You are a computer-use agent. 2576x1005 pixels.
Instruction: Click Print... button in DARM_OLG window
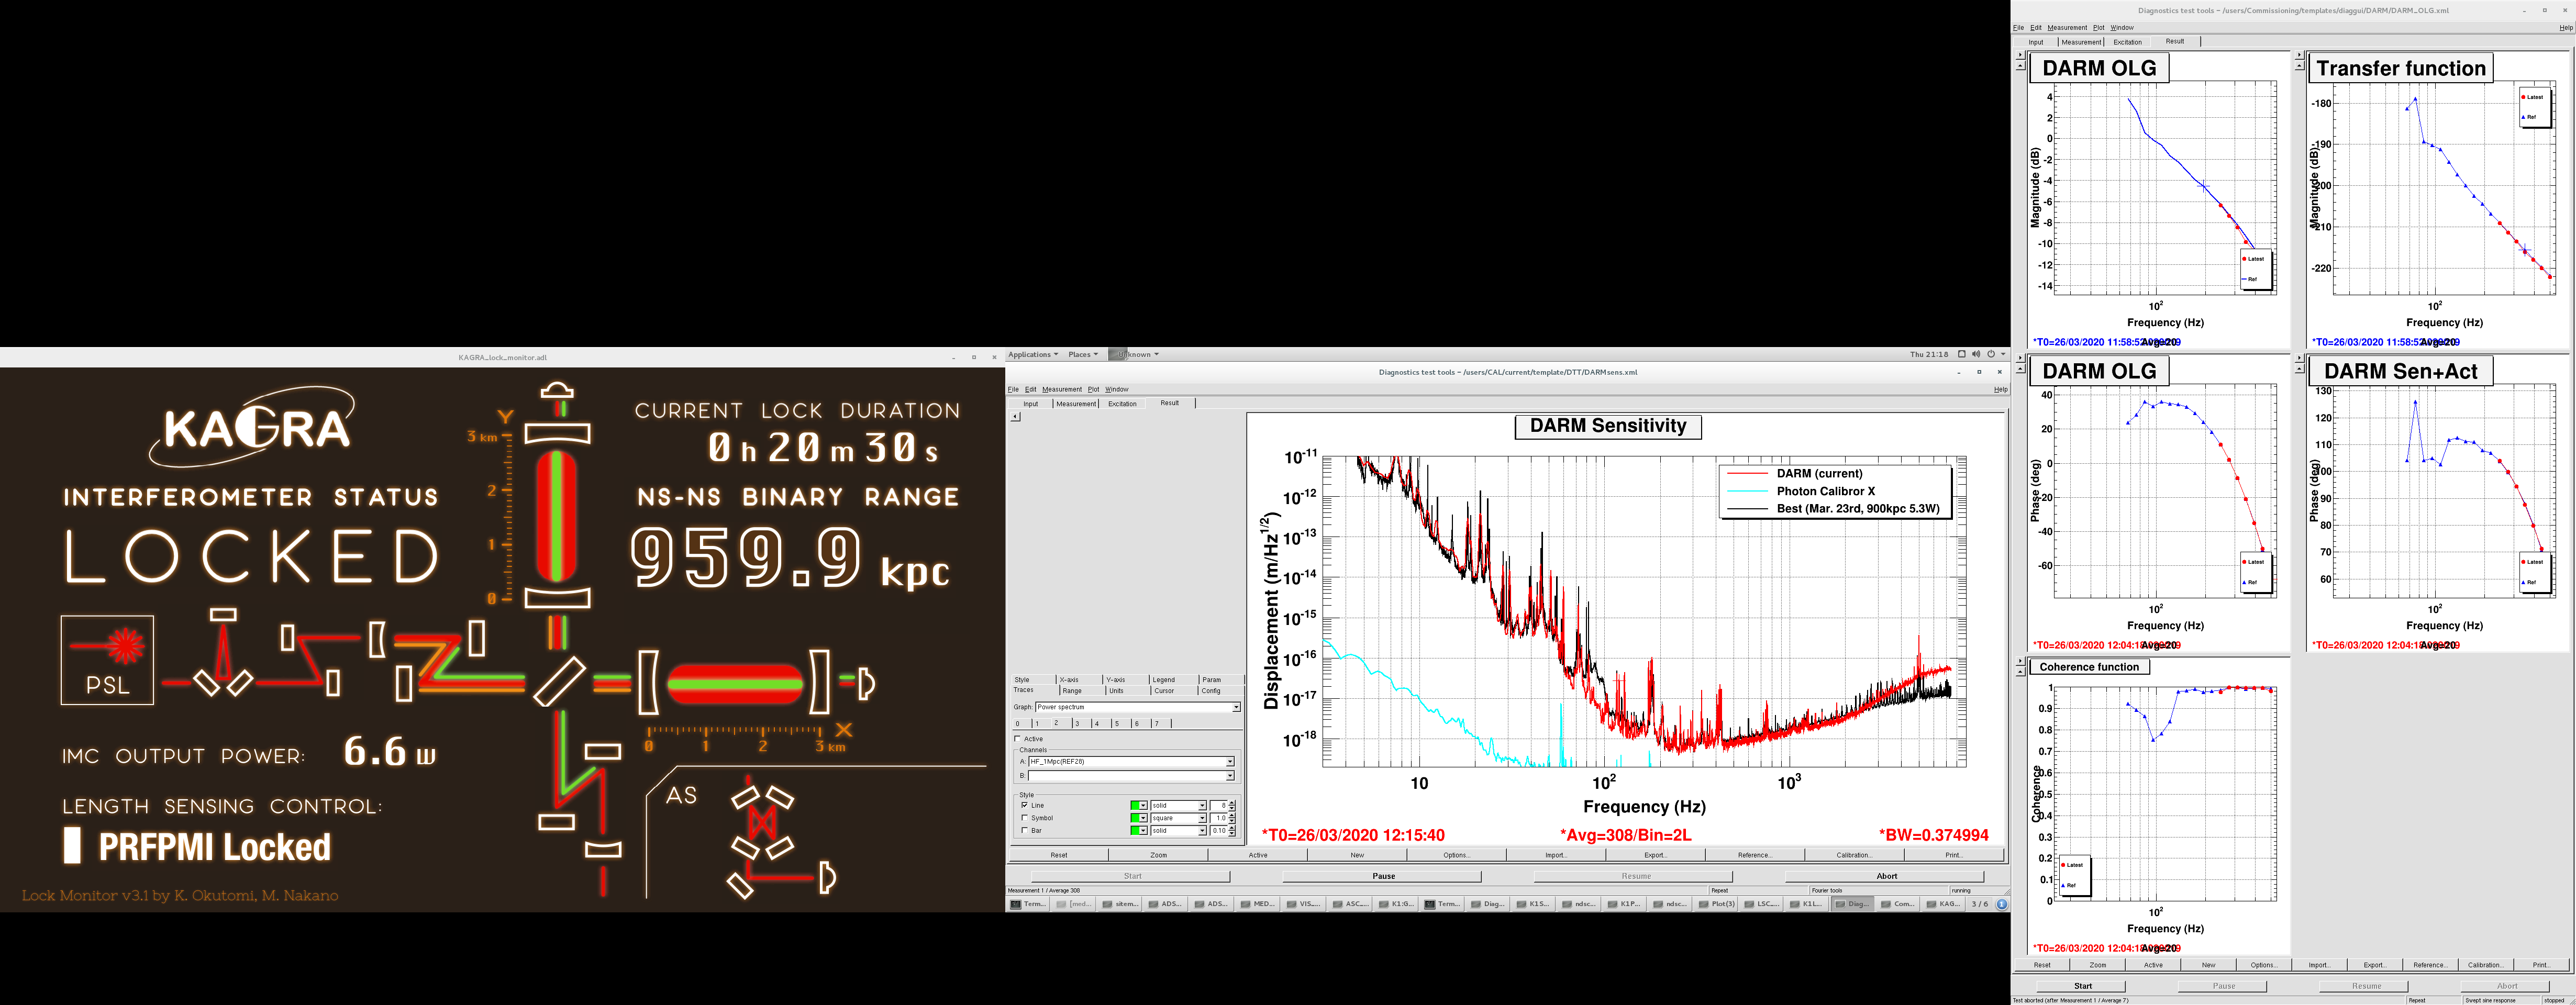click(2541, 965)
